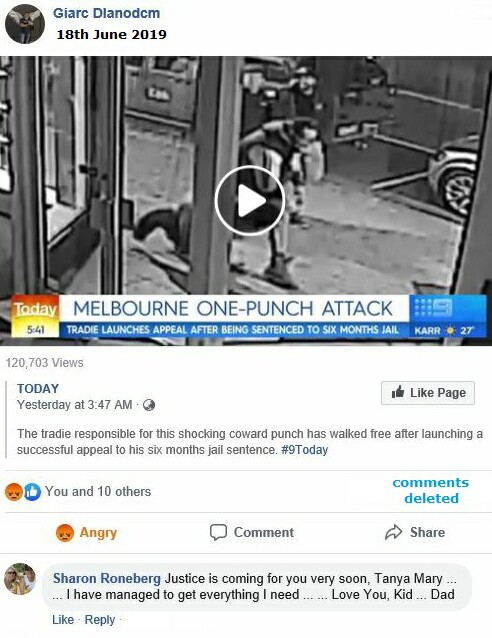Viewport: 492px width, 638px height.
Task: Click the Giarc Dlanodcm profile picture
Action: coord(24,24)
